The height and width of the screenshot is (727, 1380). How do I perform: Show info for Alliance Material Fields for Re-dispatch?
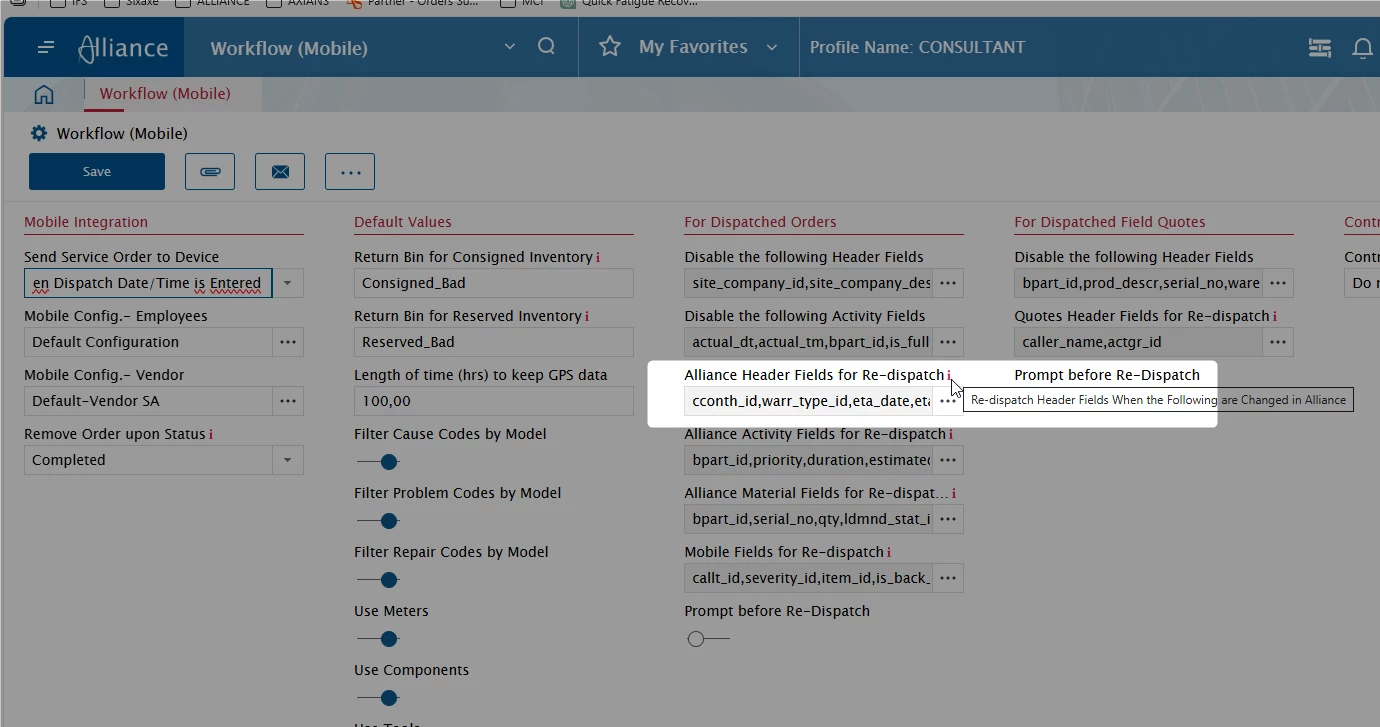(954, 493)
